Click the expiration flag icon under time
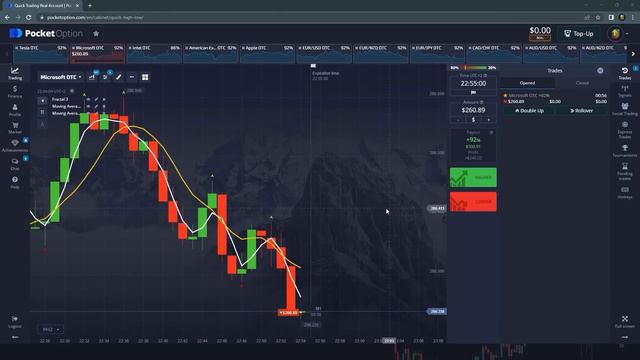This screenshot has width=640, height=360. pos(473,93)
